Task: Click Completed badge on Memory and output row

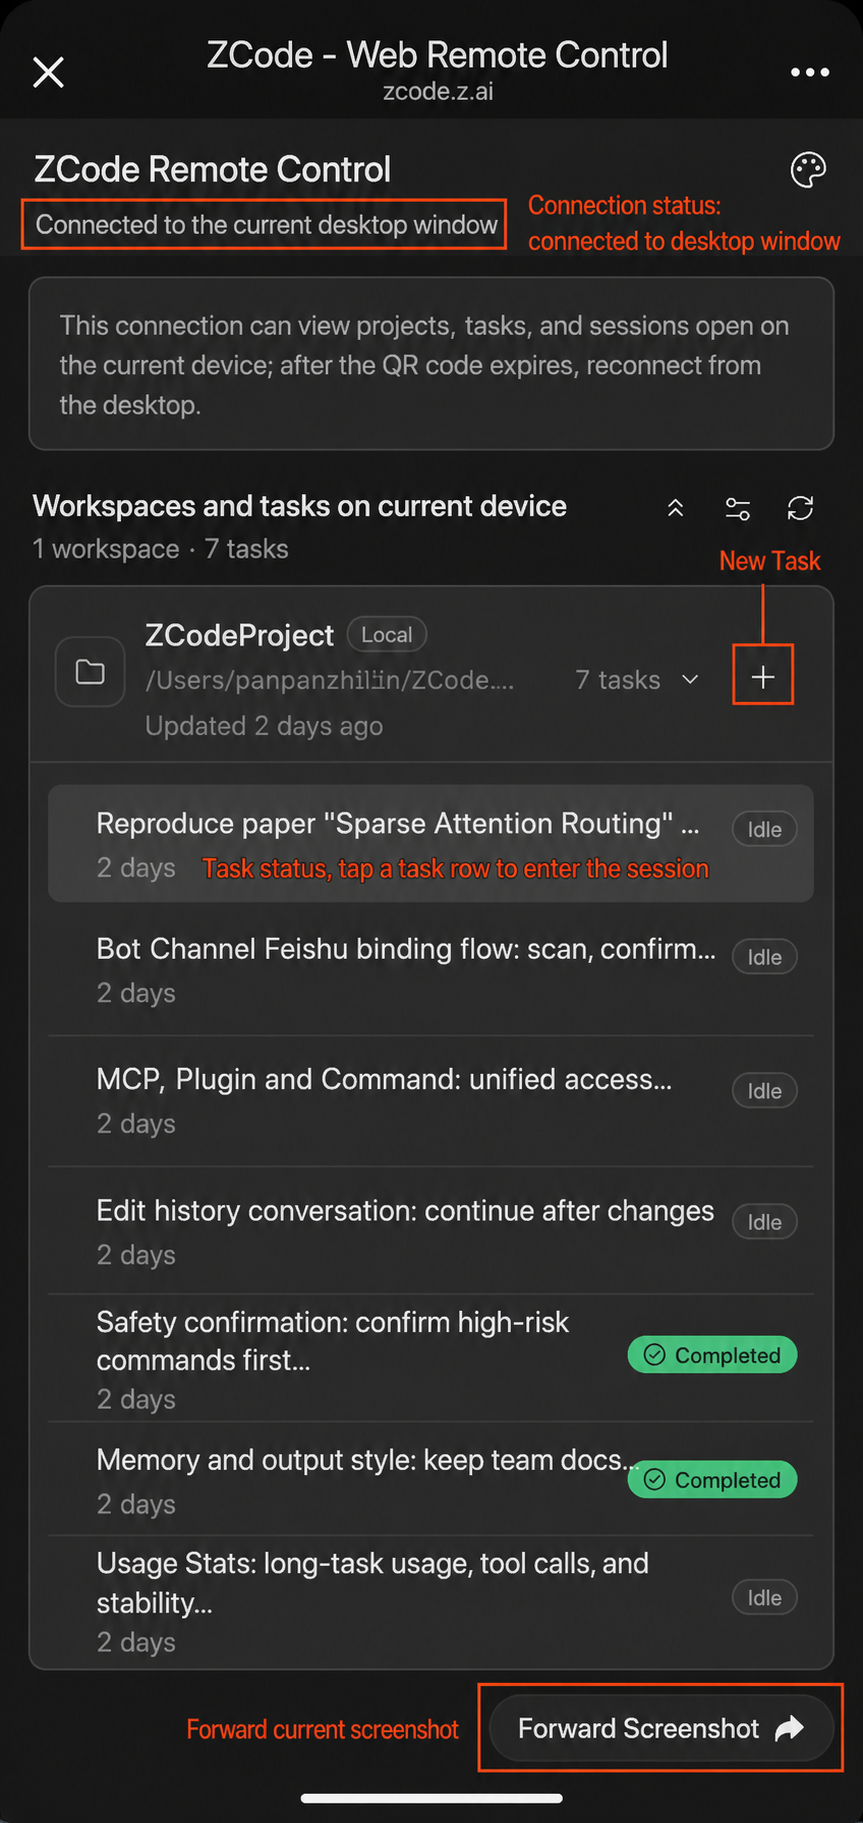Action: pos(712,1480)
